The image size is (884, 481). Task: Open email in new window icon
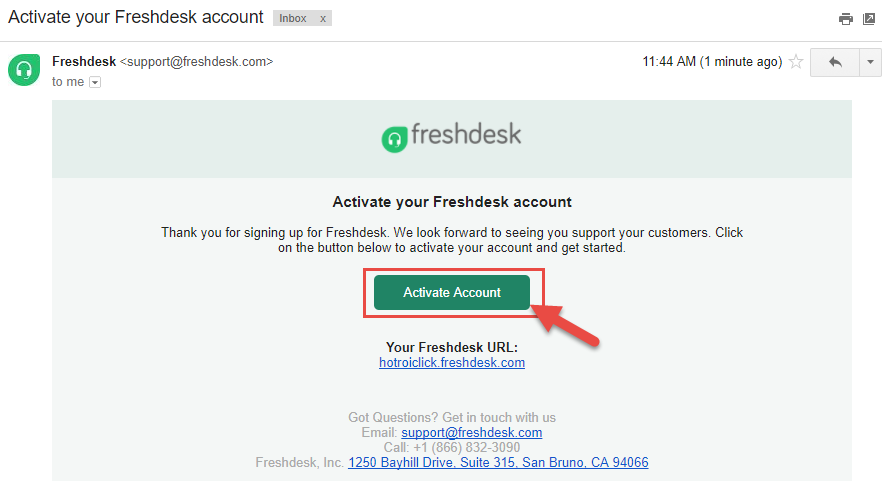(x=869, y=19)
